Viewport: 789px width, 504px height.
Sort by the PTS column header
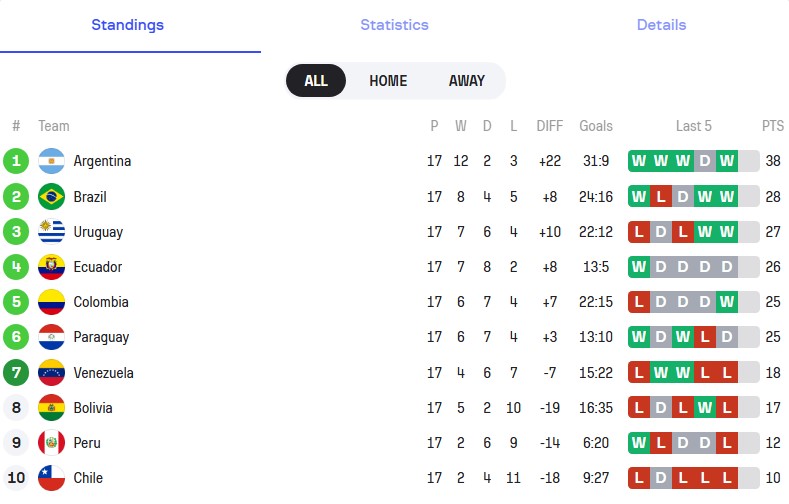click(772, 126)
